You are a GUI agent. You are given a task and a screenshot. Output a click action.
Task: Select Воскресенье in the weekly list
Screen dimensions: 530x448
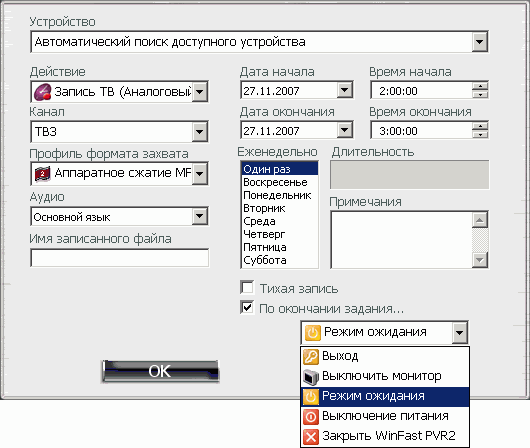pos(280,182)
